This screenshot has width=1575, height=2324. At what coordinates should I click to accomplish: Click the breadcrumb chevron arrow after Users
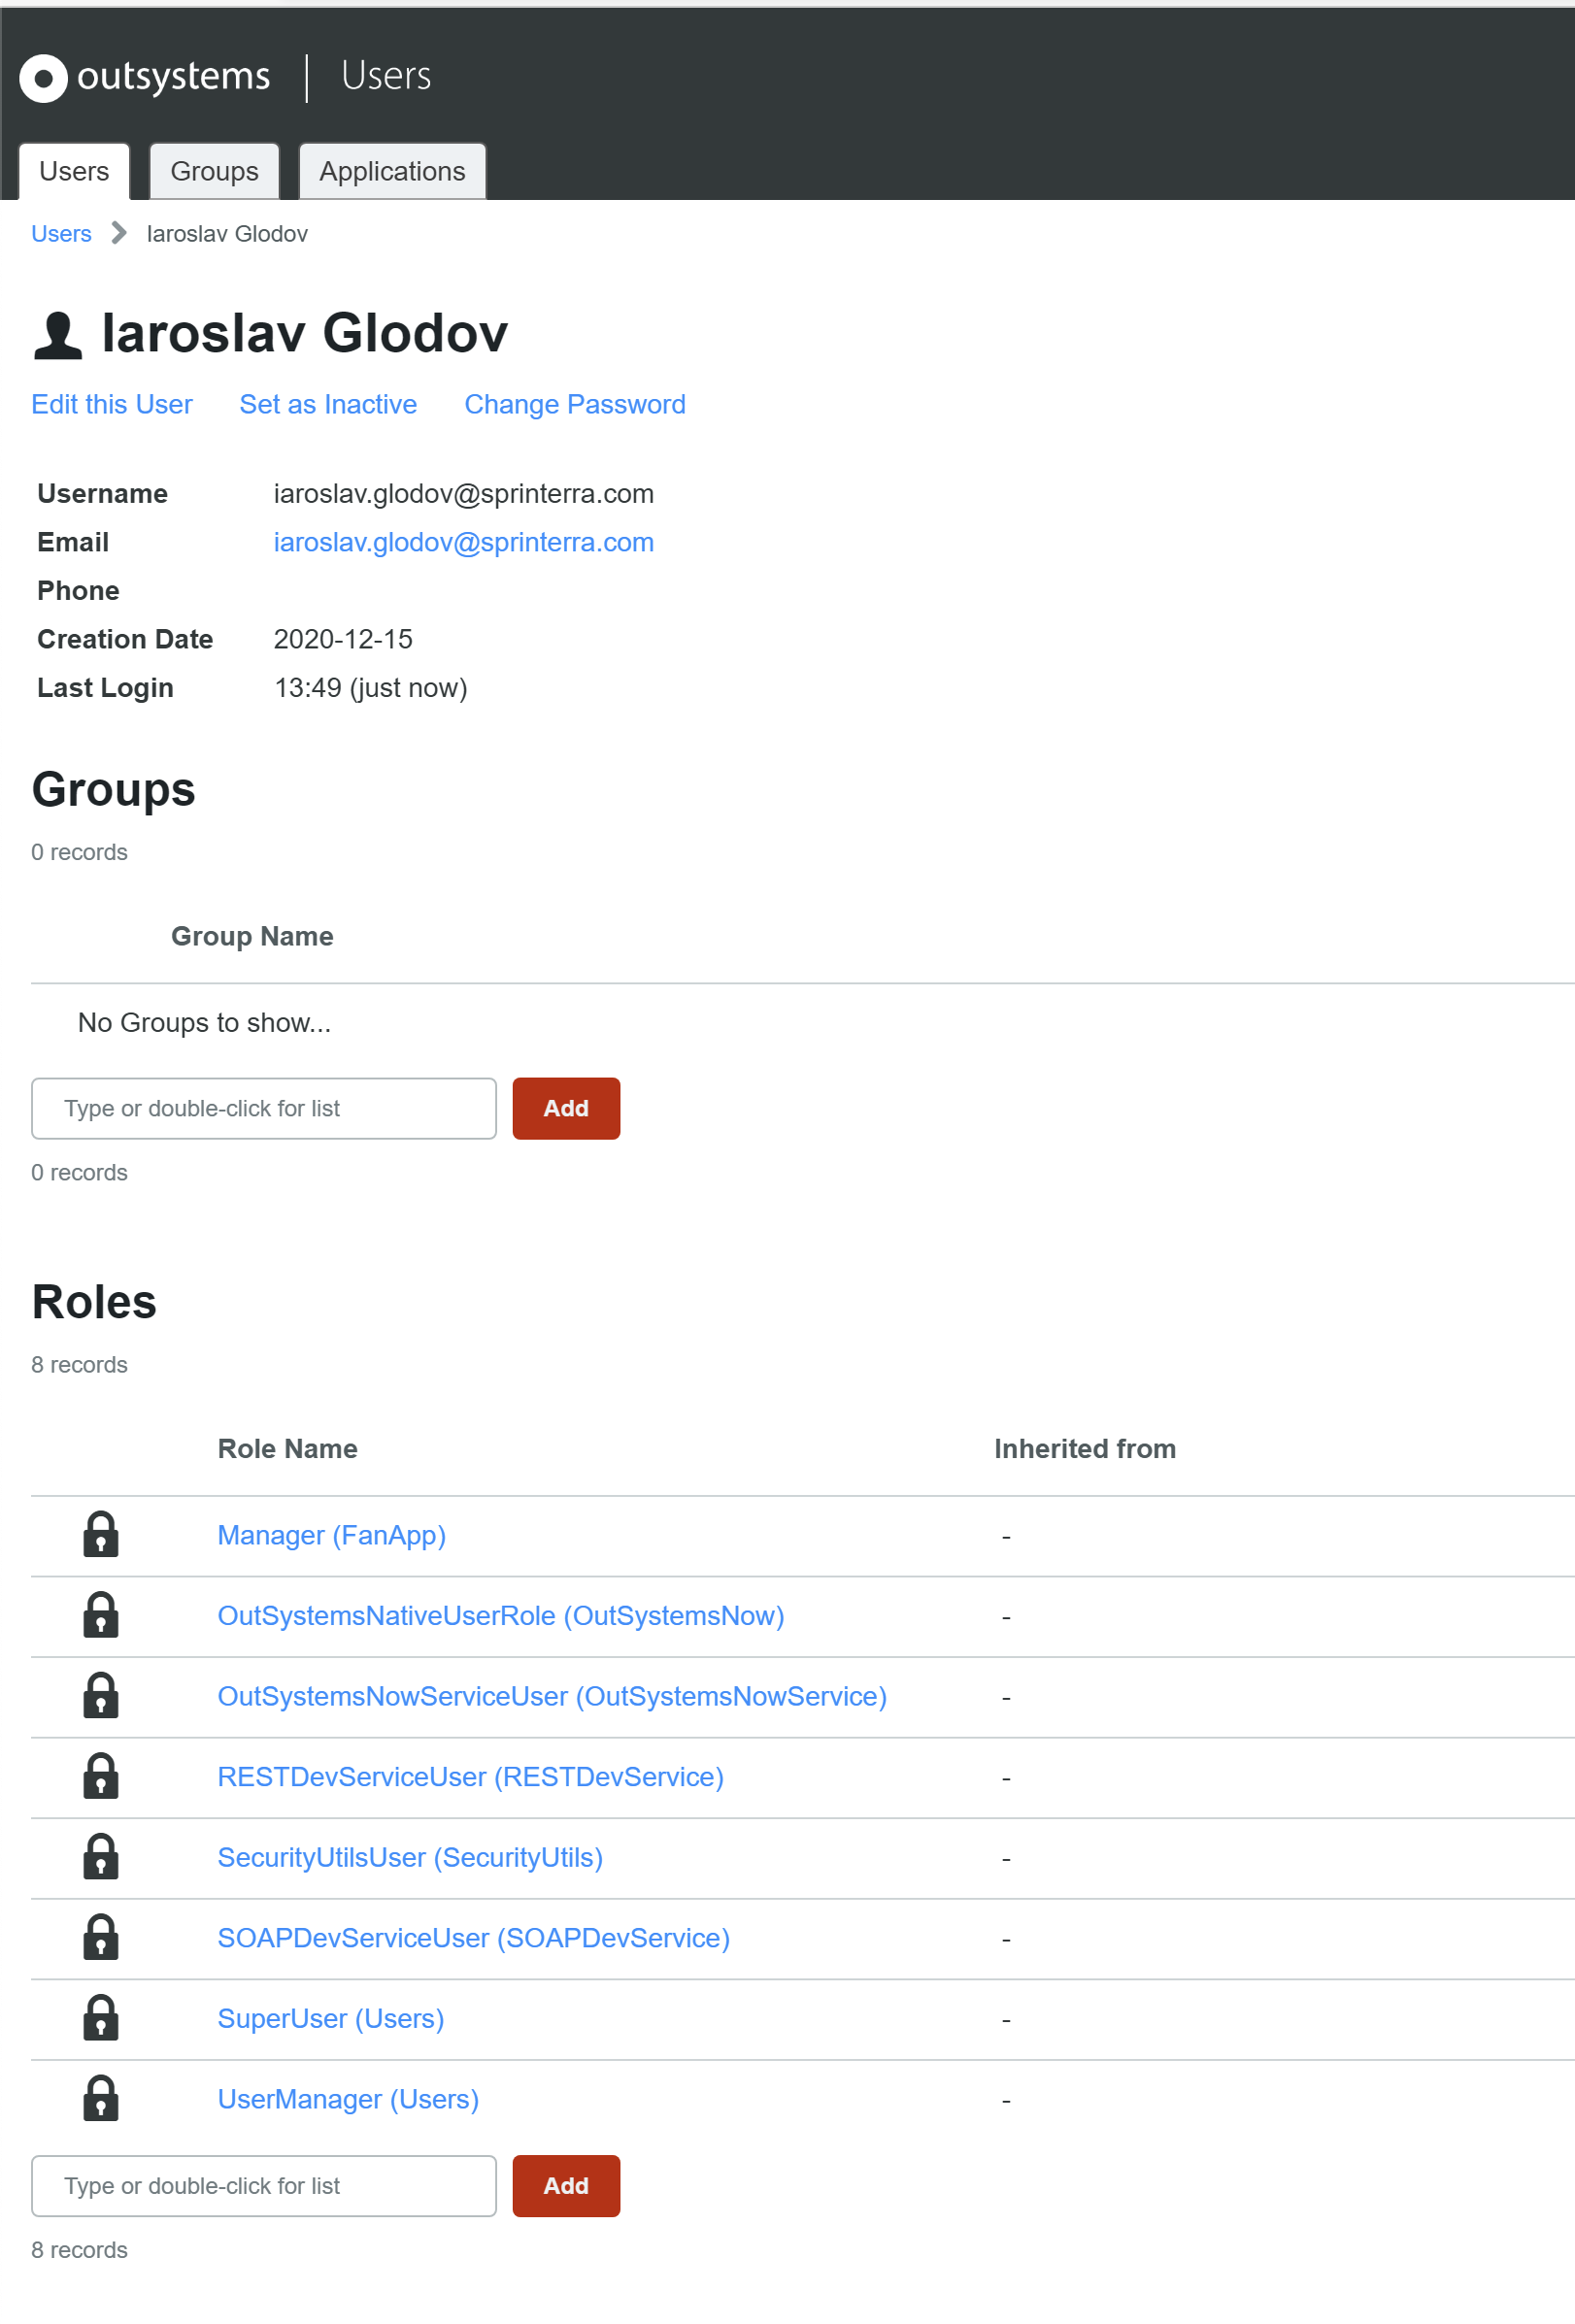point(119,233)
